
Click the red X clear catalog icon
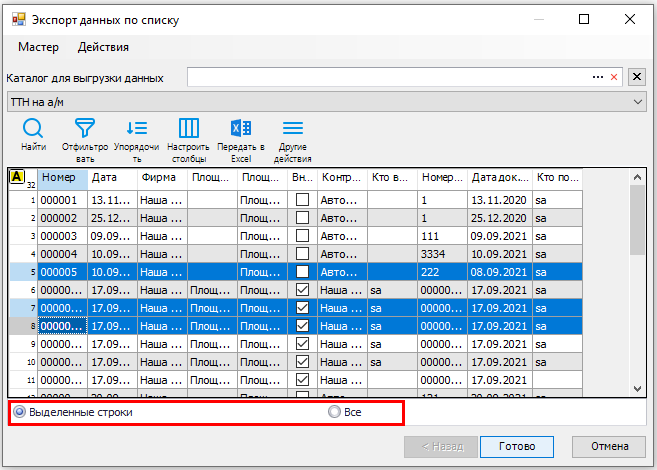(613, 77)
